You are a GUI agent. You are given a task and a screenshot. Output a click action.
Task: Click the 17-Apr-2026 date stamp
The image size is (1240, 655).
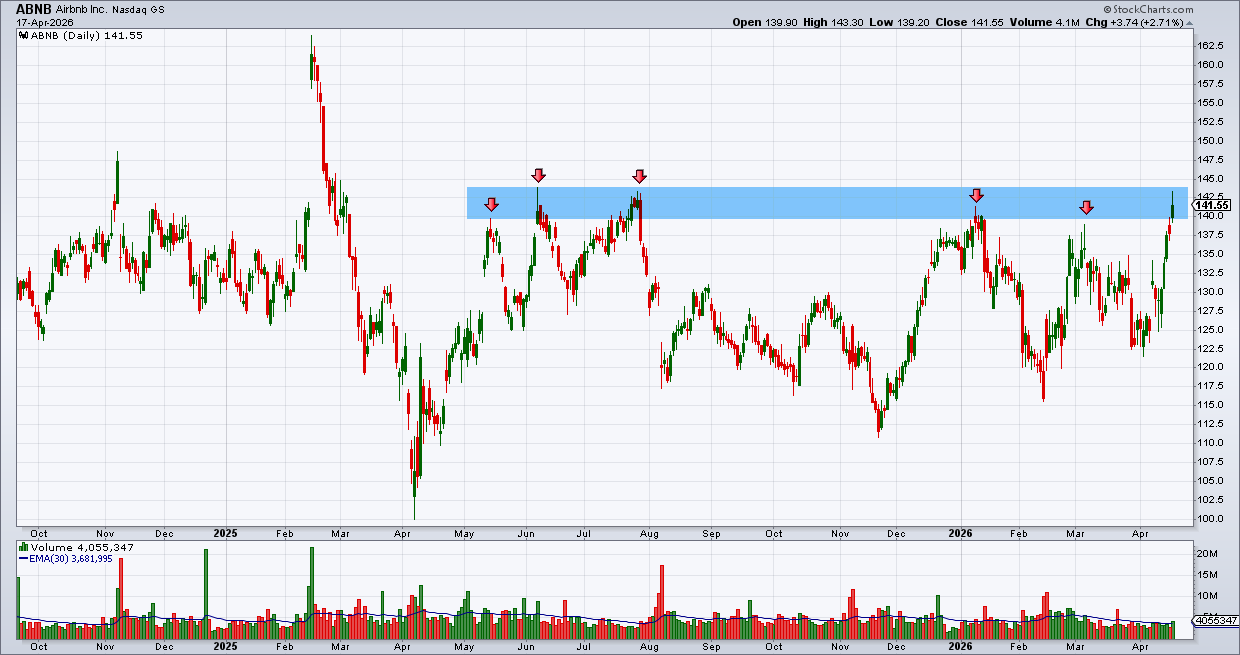pos(43,21)
